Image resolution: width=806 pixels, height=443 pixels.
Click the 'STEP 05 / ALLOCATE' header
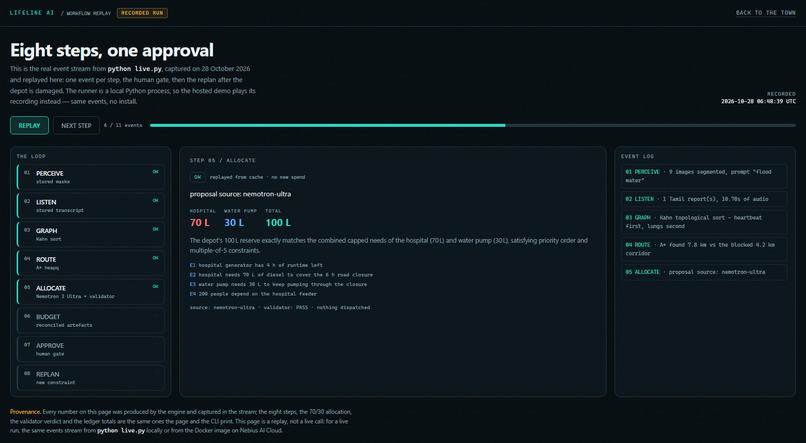(223, 160)
